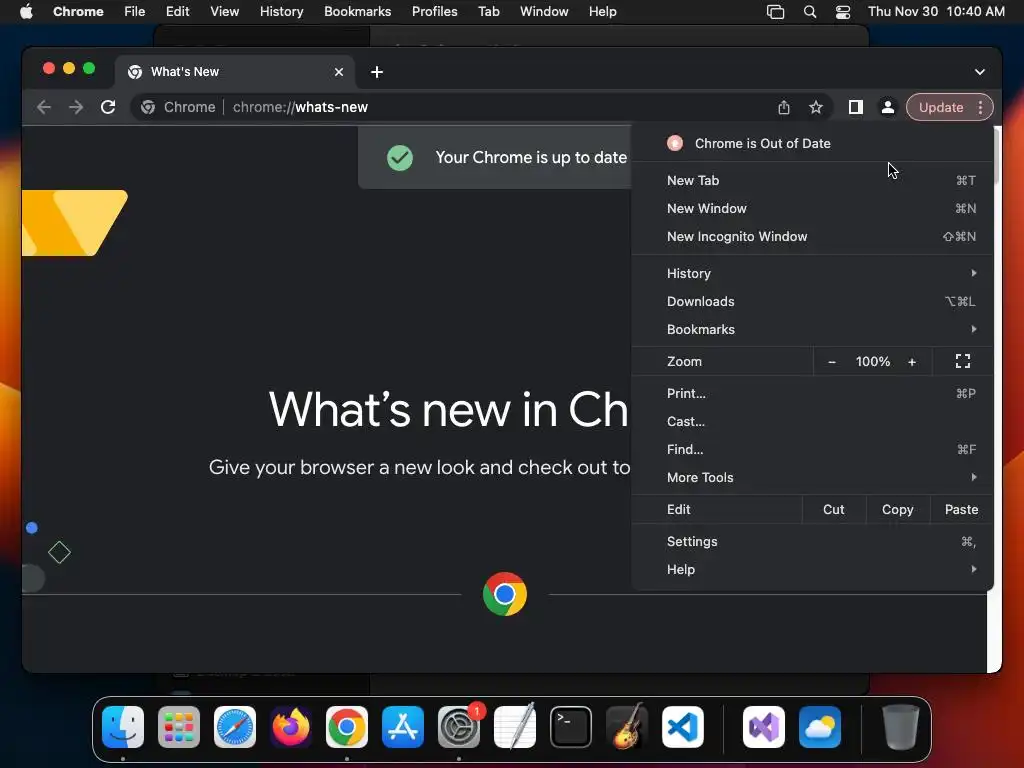Open the Apple menu
This screenshot has width=1024, height=768.
(26, 12)
